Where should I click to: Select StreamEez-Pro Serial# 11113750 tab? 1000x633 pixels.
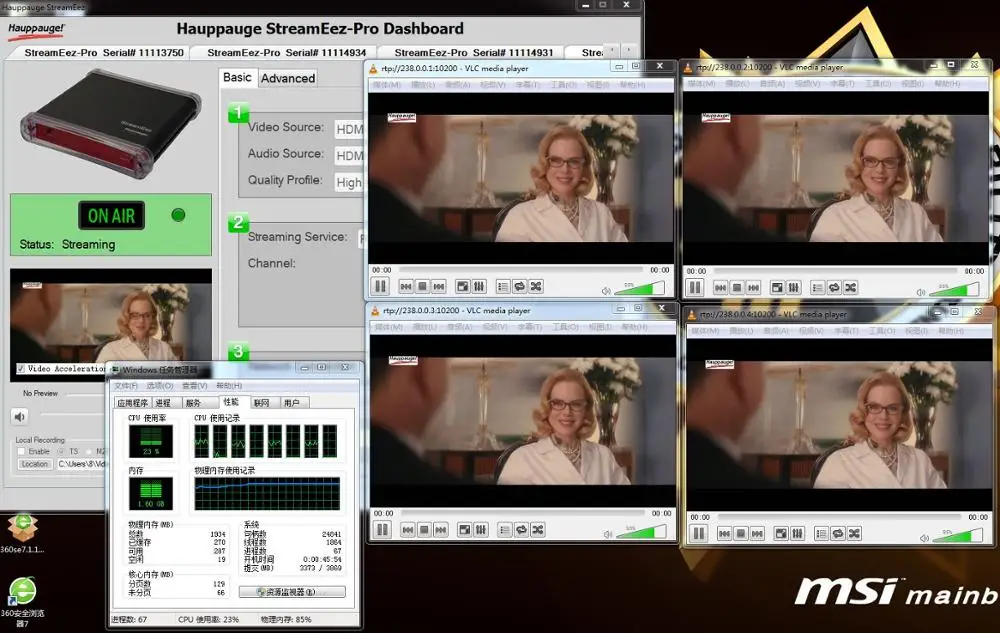[104, 53]
